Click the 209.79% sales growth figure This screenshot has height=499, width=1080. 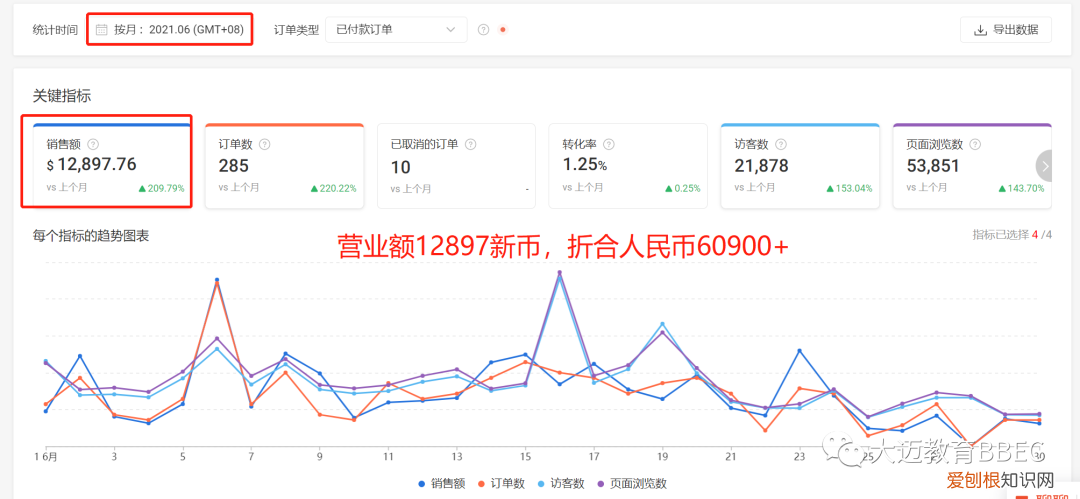coord(161,187)
